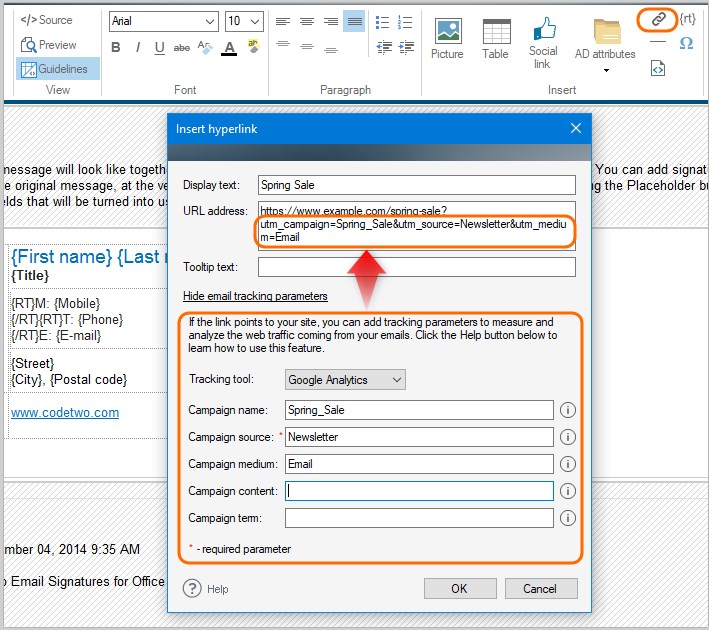The height and width of the screenshot is (630, 709).
Task: Confirm the hyperlink with OK
Action: coord(460,588)
